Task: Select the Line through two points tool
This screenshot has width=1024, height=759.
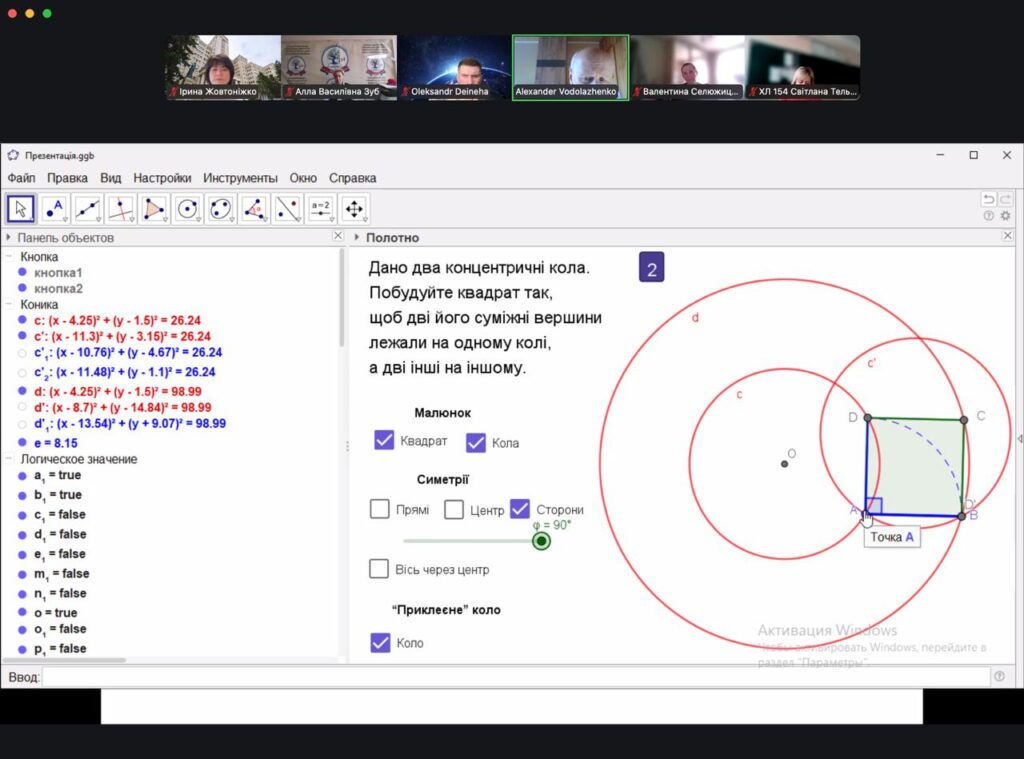Action: point(88,209)
